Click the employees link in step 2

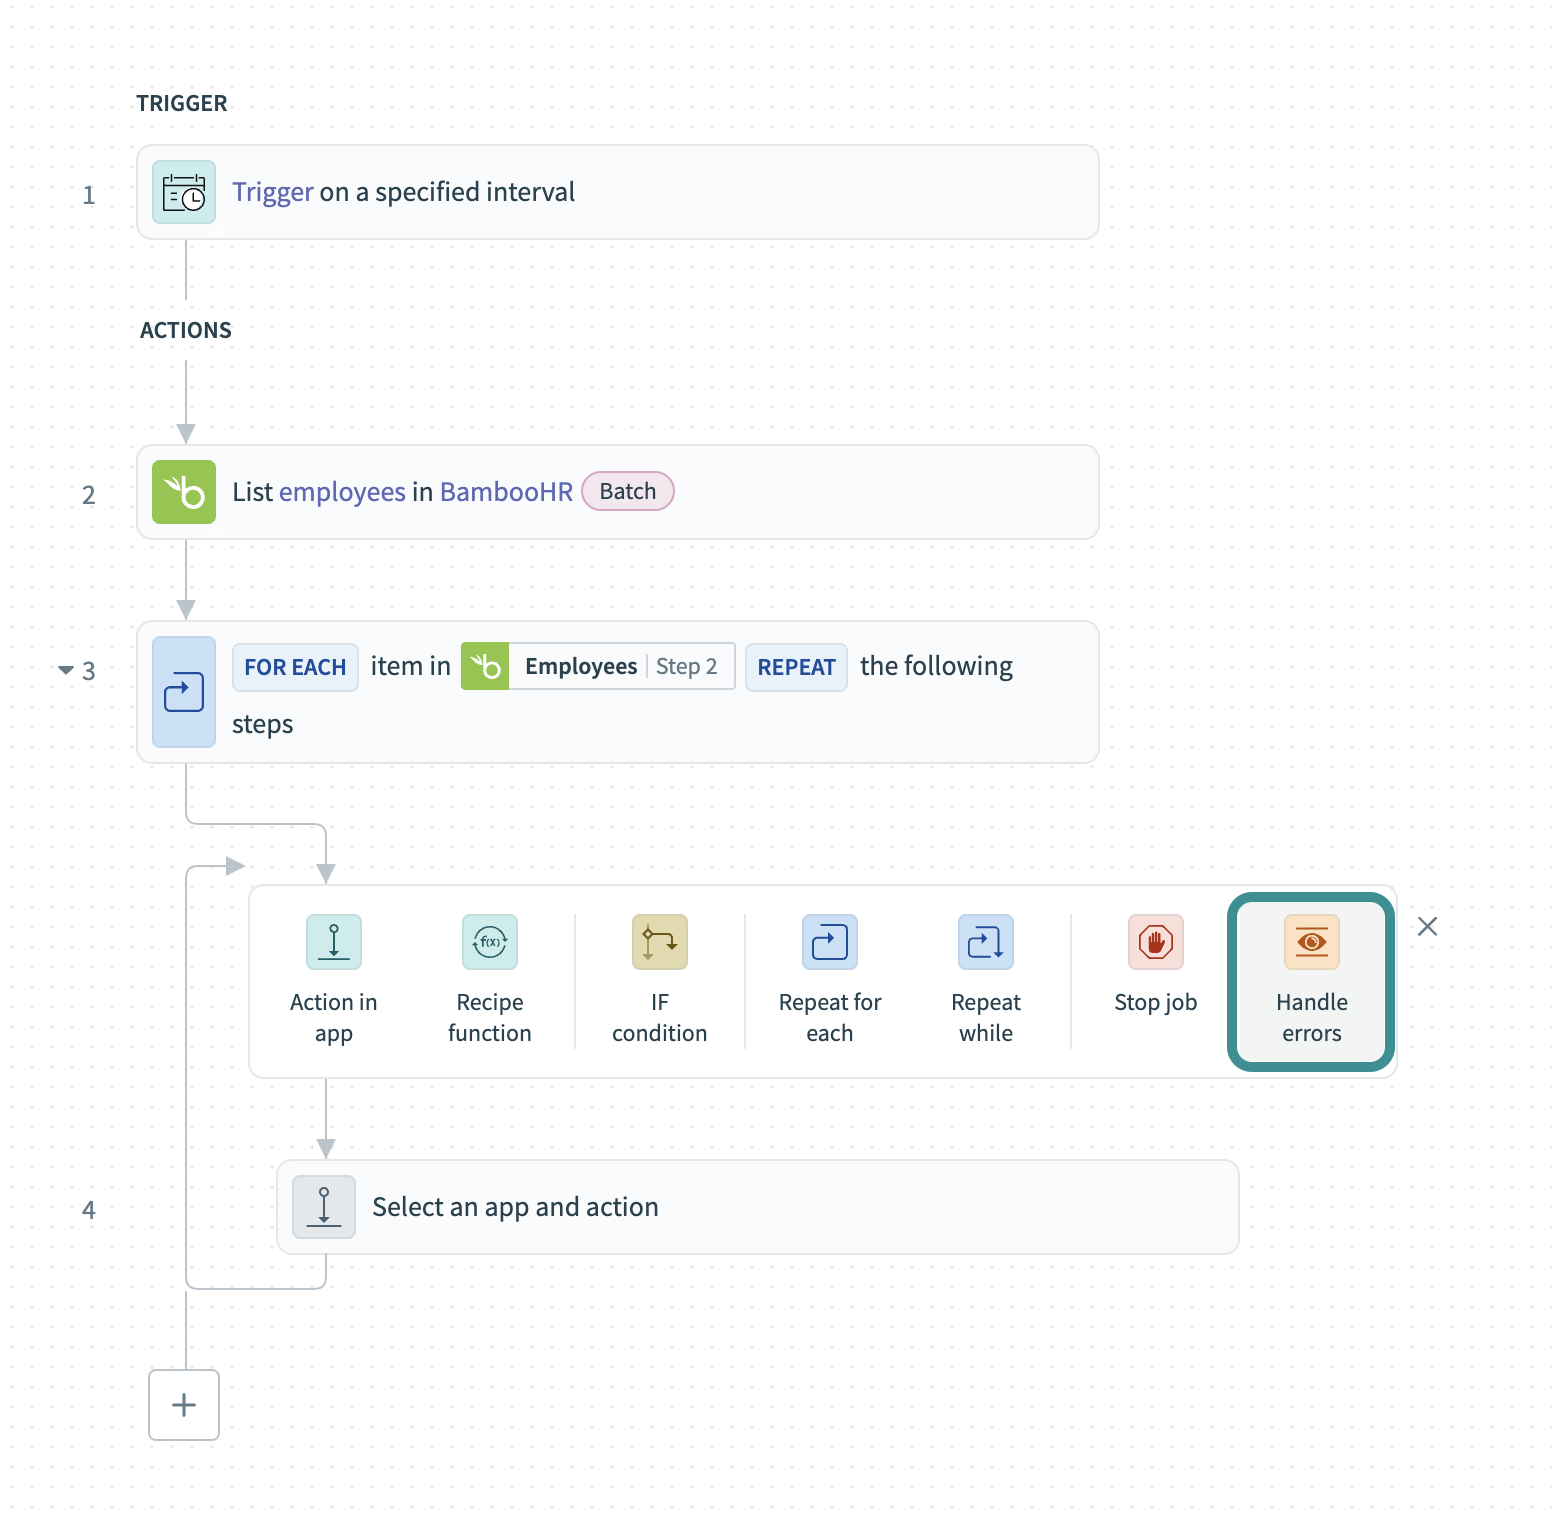(342, 492)
